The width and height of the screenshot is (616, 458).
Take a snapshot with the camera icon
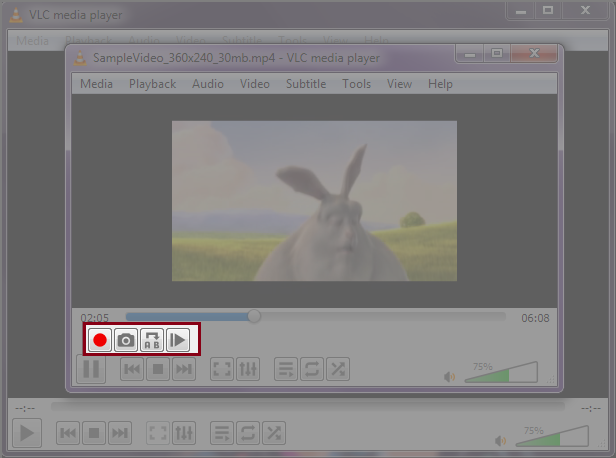126,340
